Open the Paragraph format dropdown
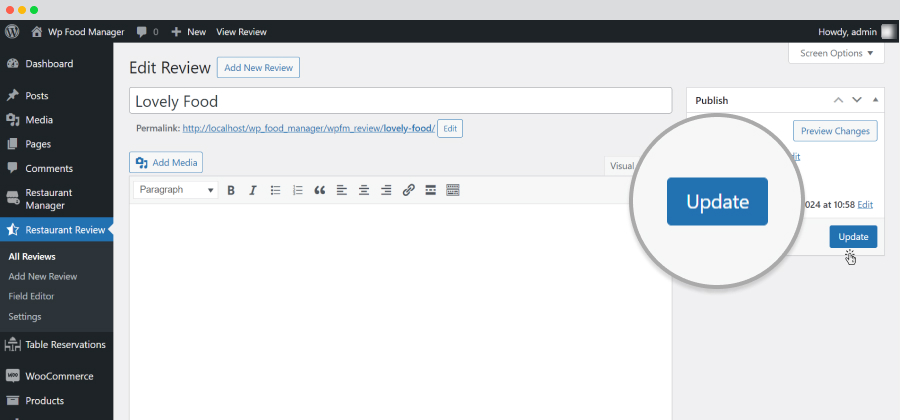The image size is (900, 420). click(x=176, y=190)
